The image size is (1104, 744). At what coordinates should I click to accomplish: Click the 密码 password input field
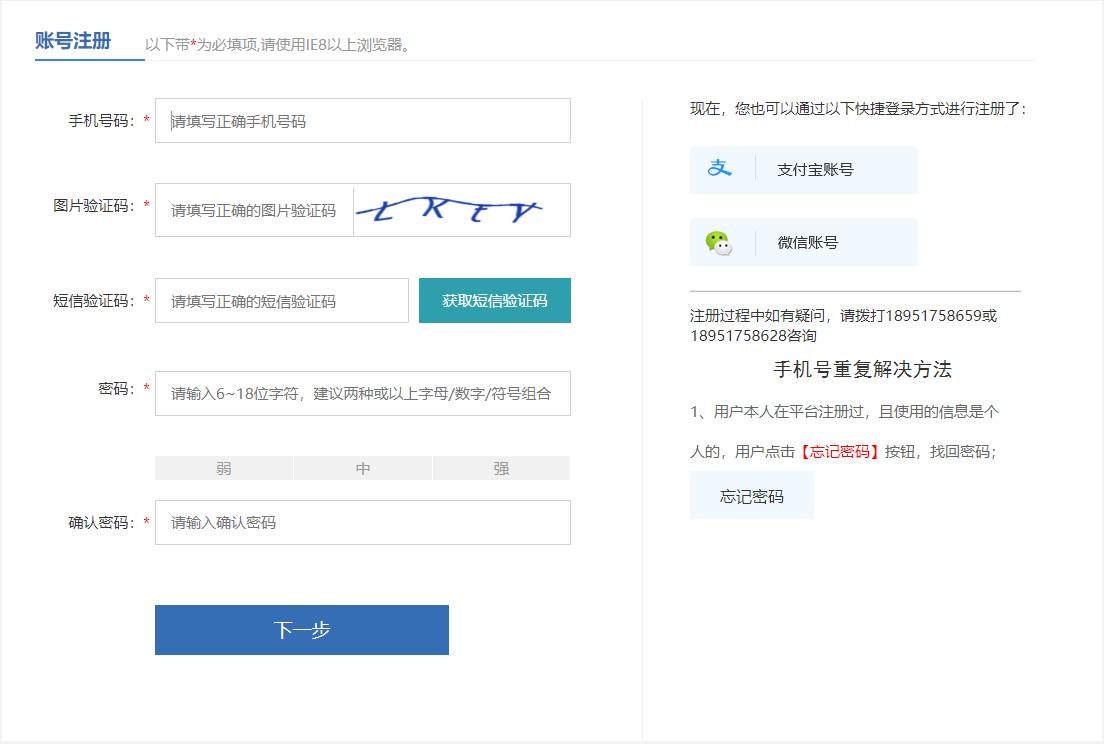362,393
